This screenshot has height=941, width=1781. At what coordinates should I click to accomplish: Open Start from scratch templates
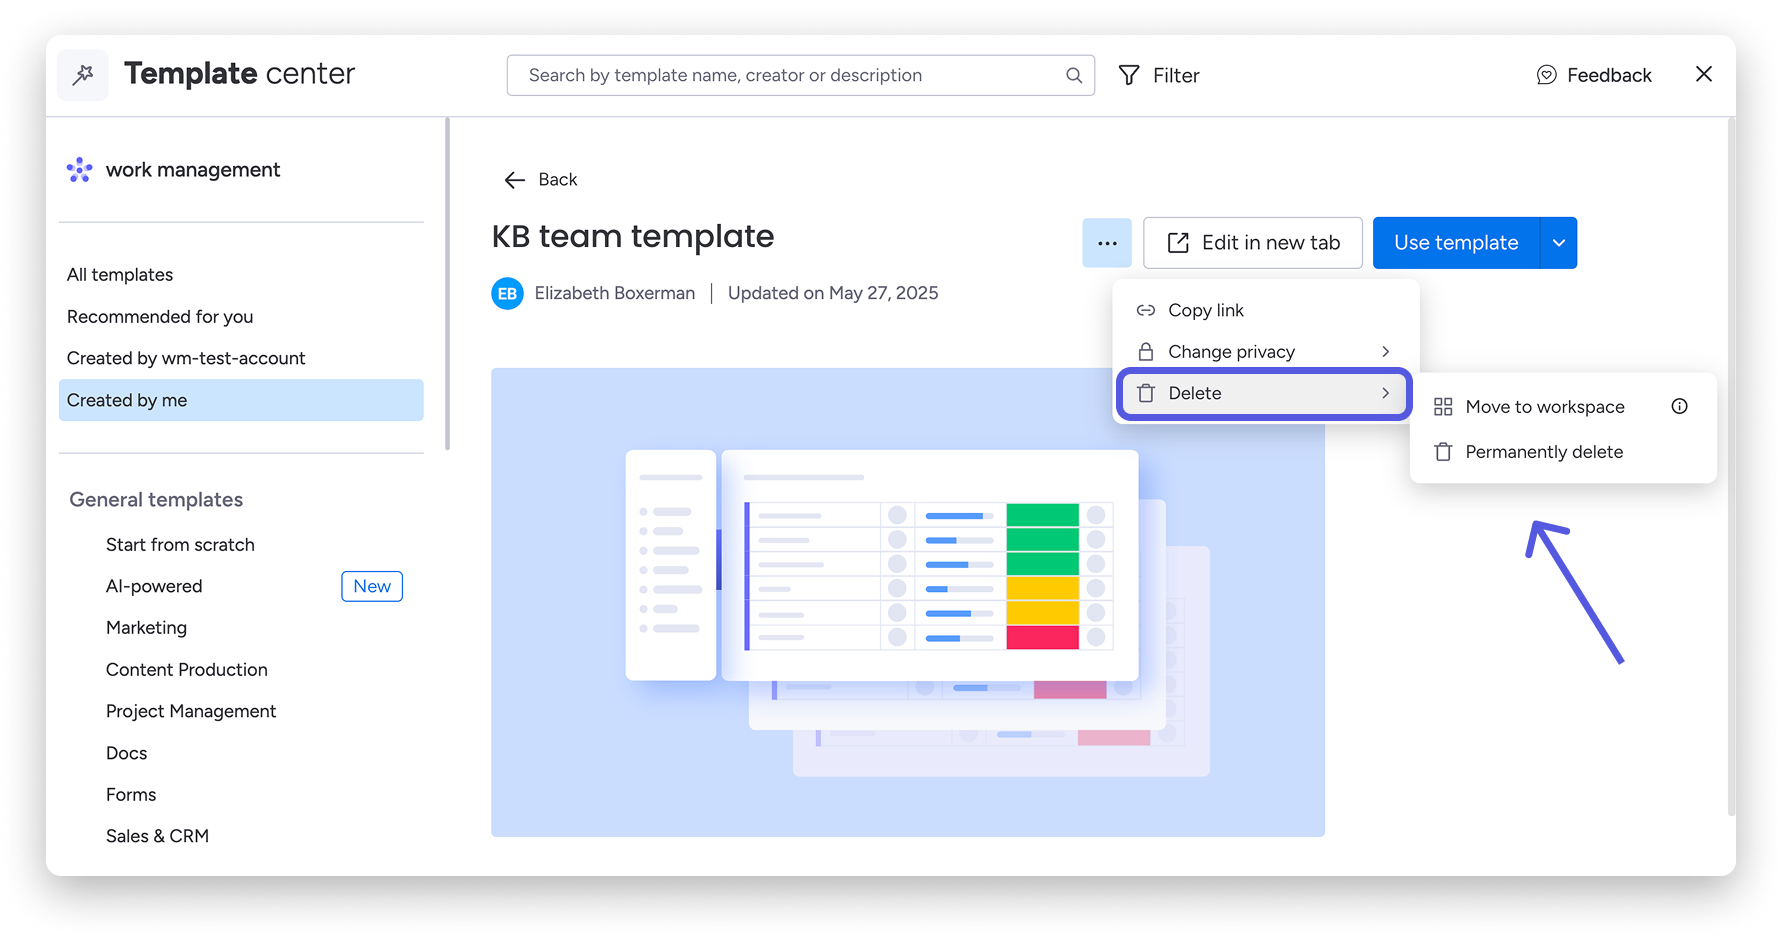(180, 545)
